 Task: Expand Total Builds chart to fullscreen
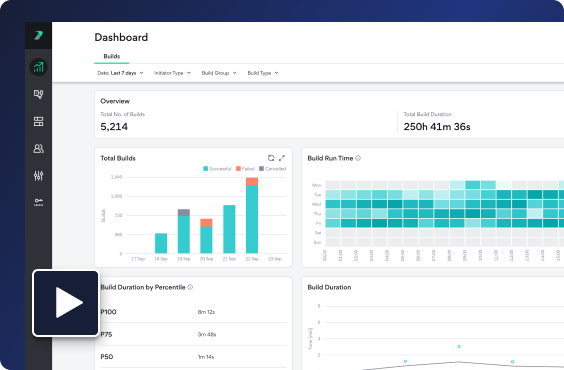tap(282, 158)
